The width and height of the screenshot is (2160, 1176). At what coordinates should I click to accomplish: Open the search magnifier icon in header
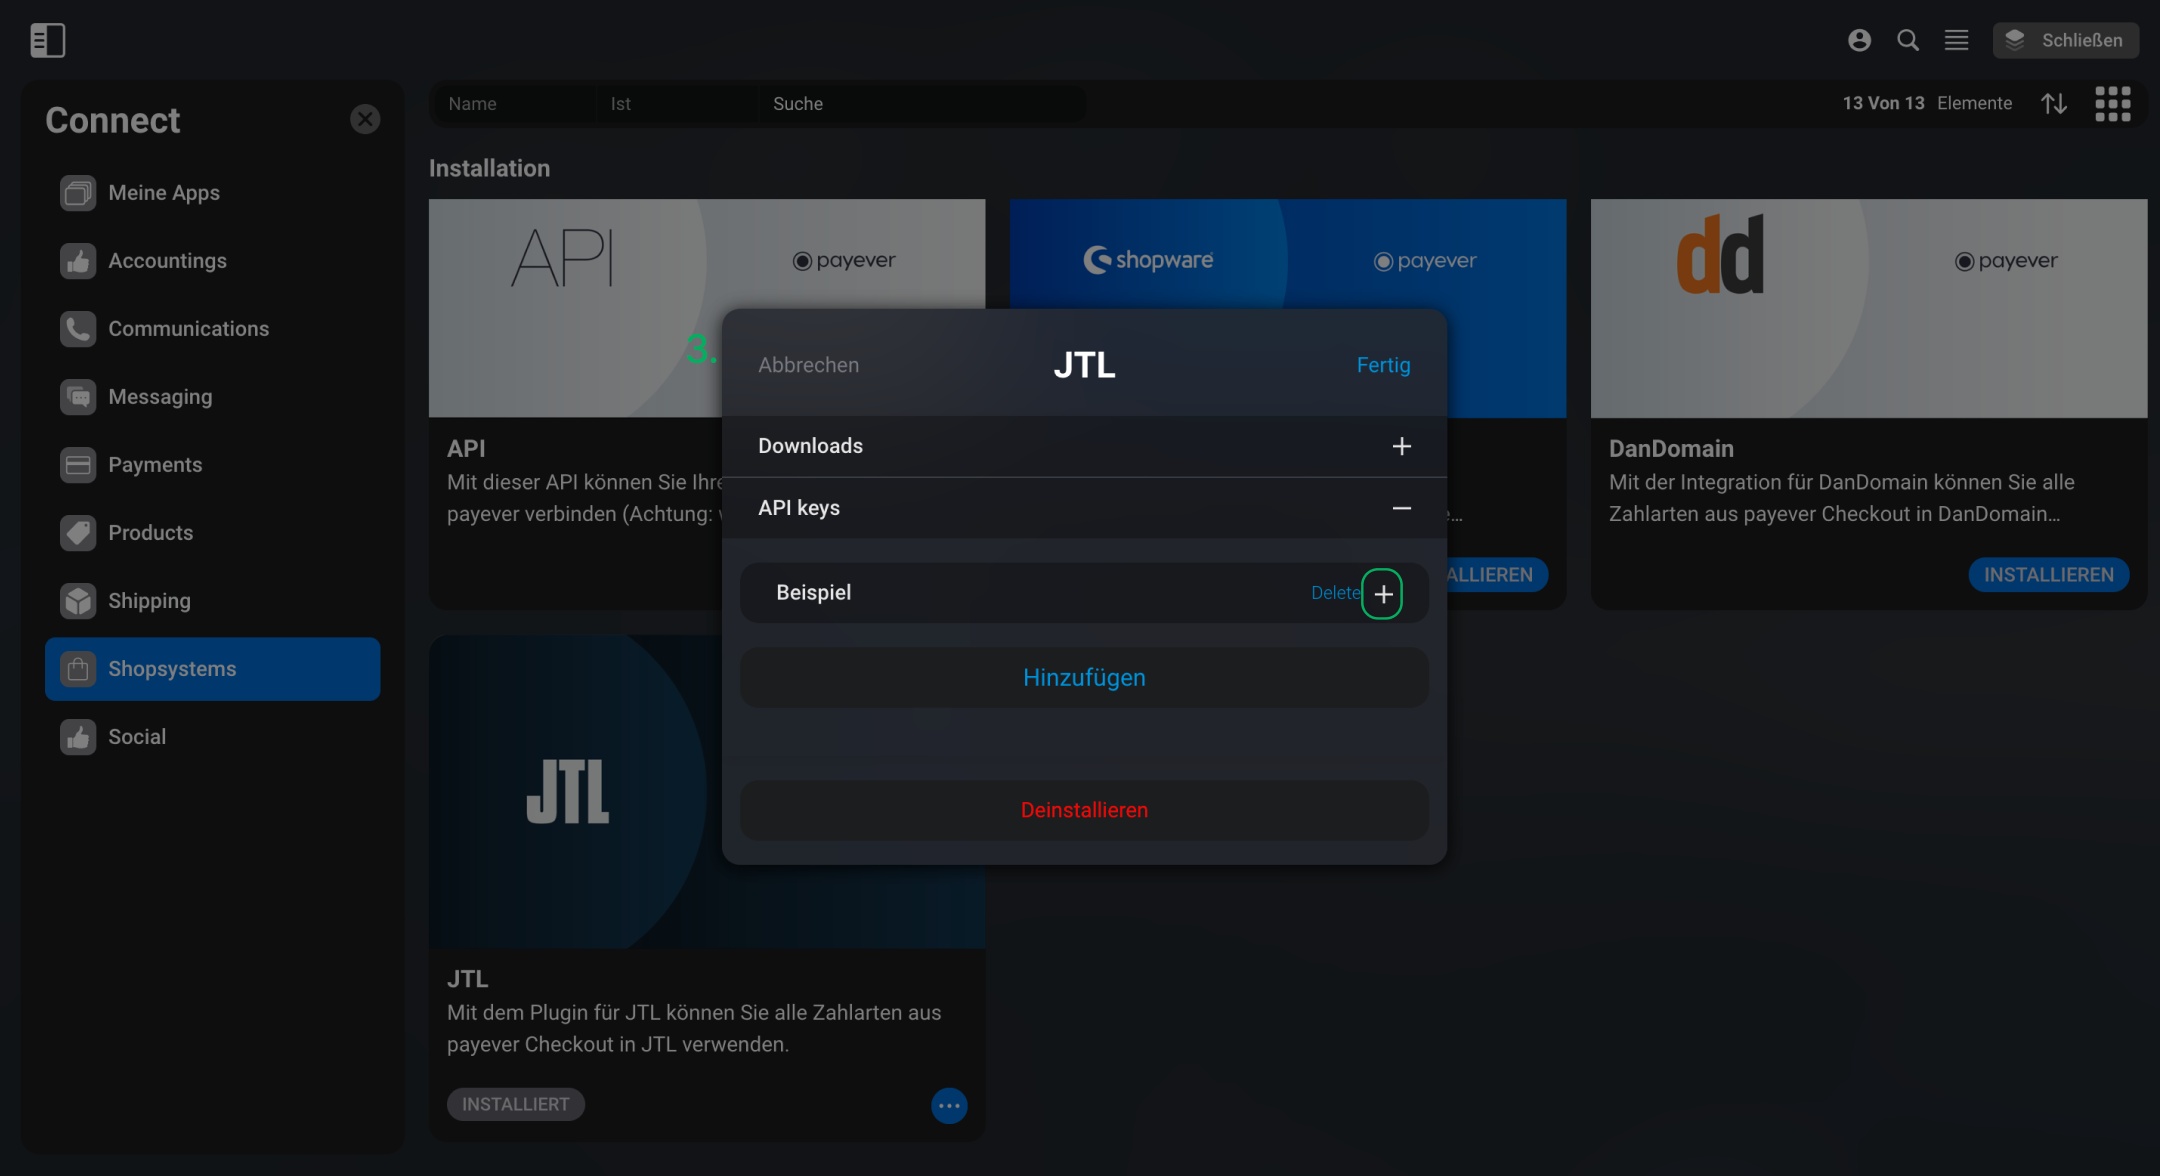click(1908, 40)
